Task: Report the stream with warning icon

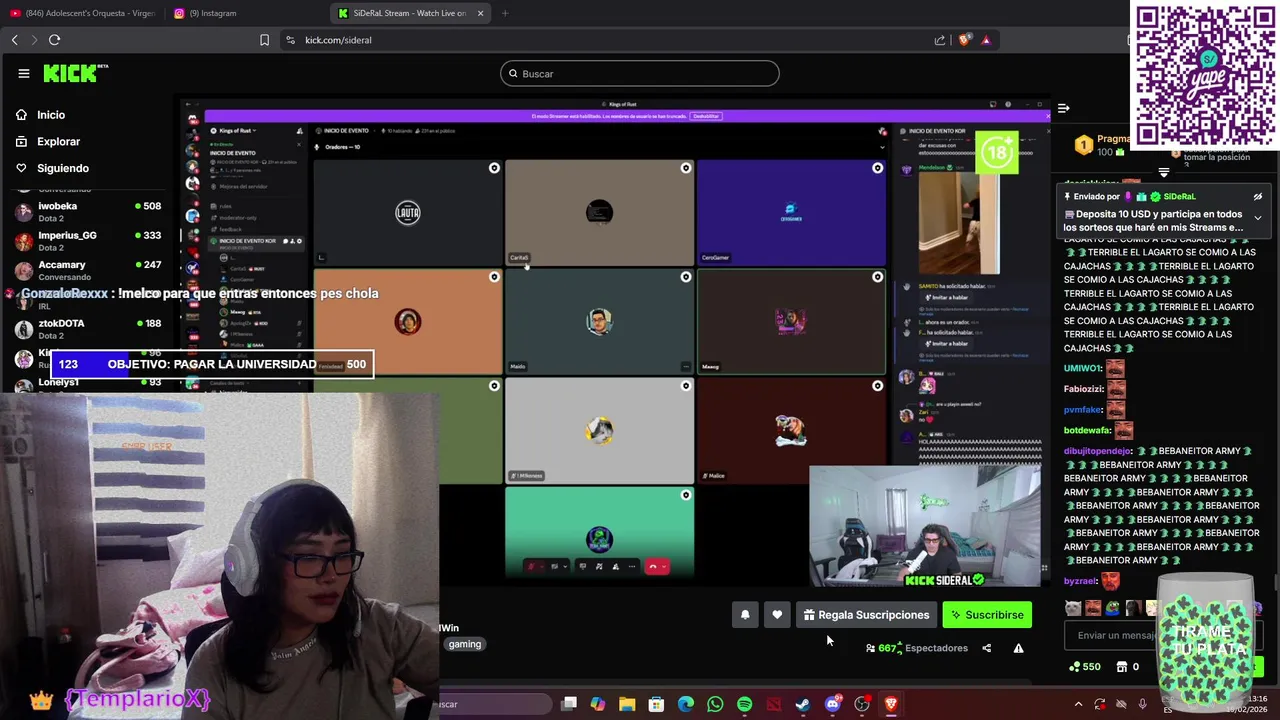Action: tap(1018, 648)
